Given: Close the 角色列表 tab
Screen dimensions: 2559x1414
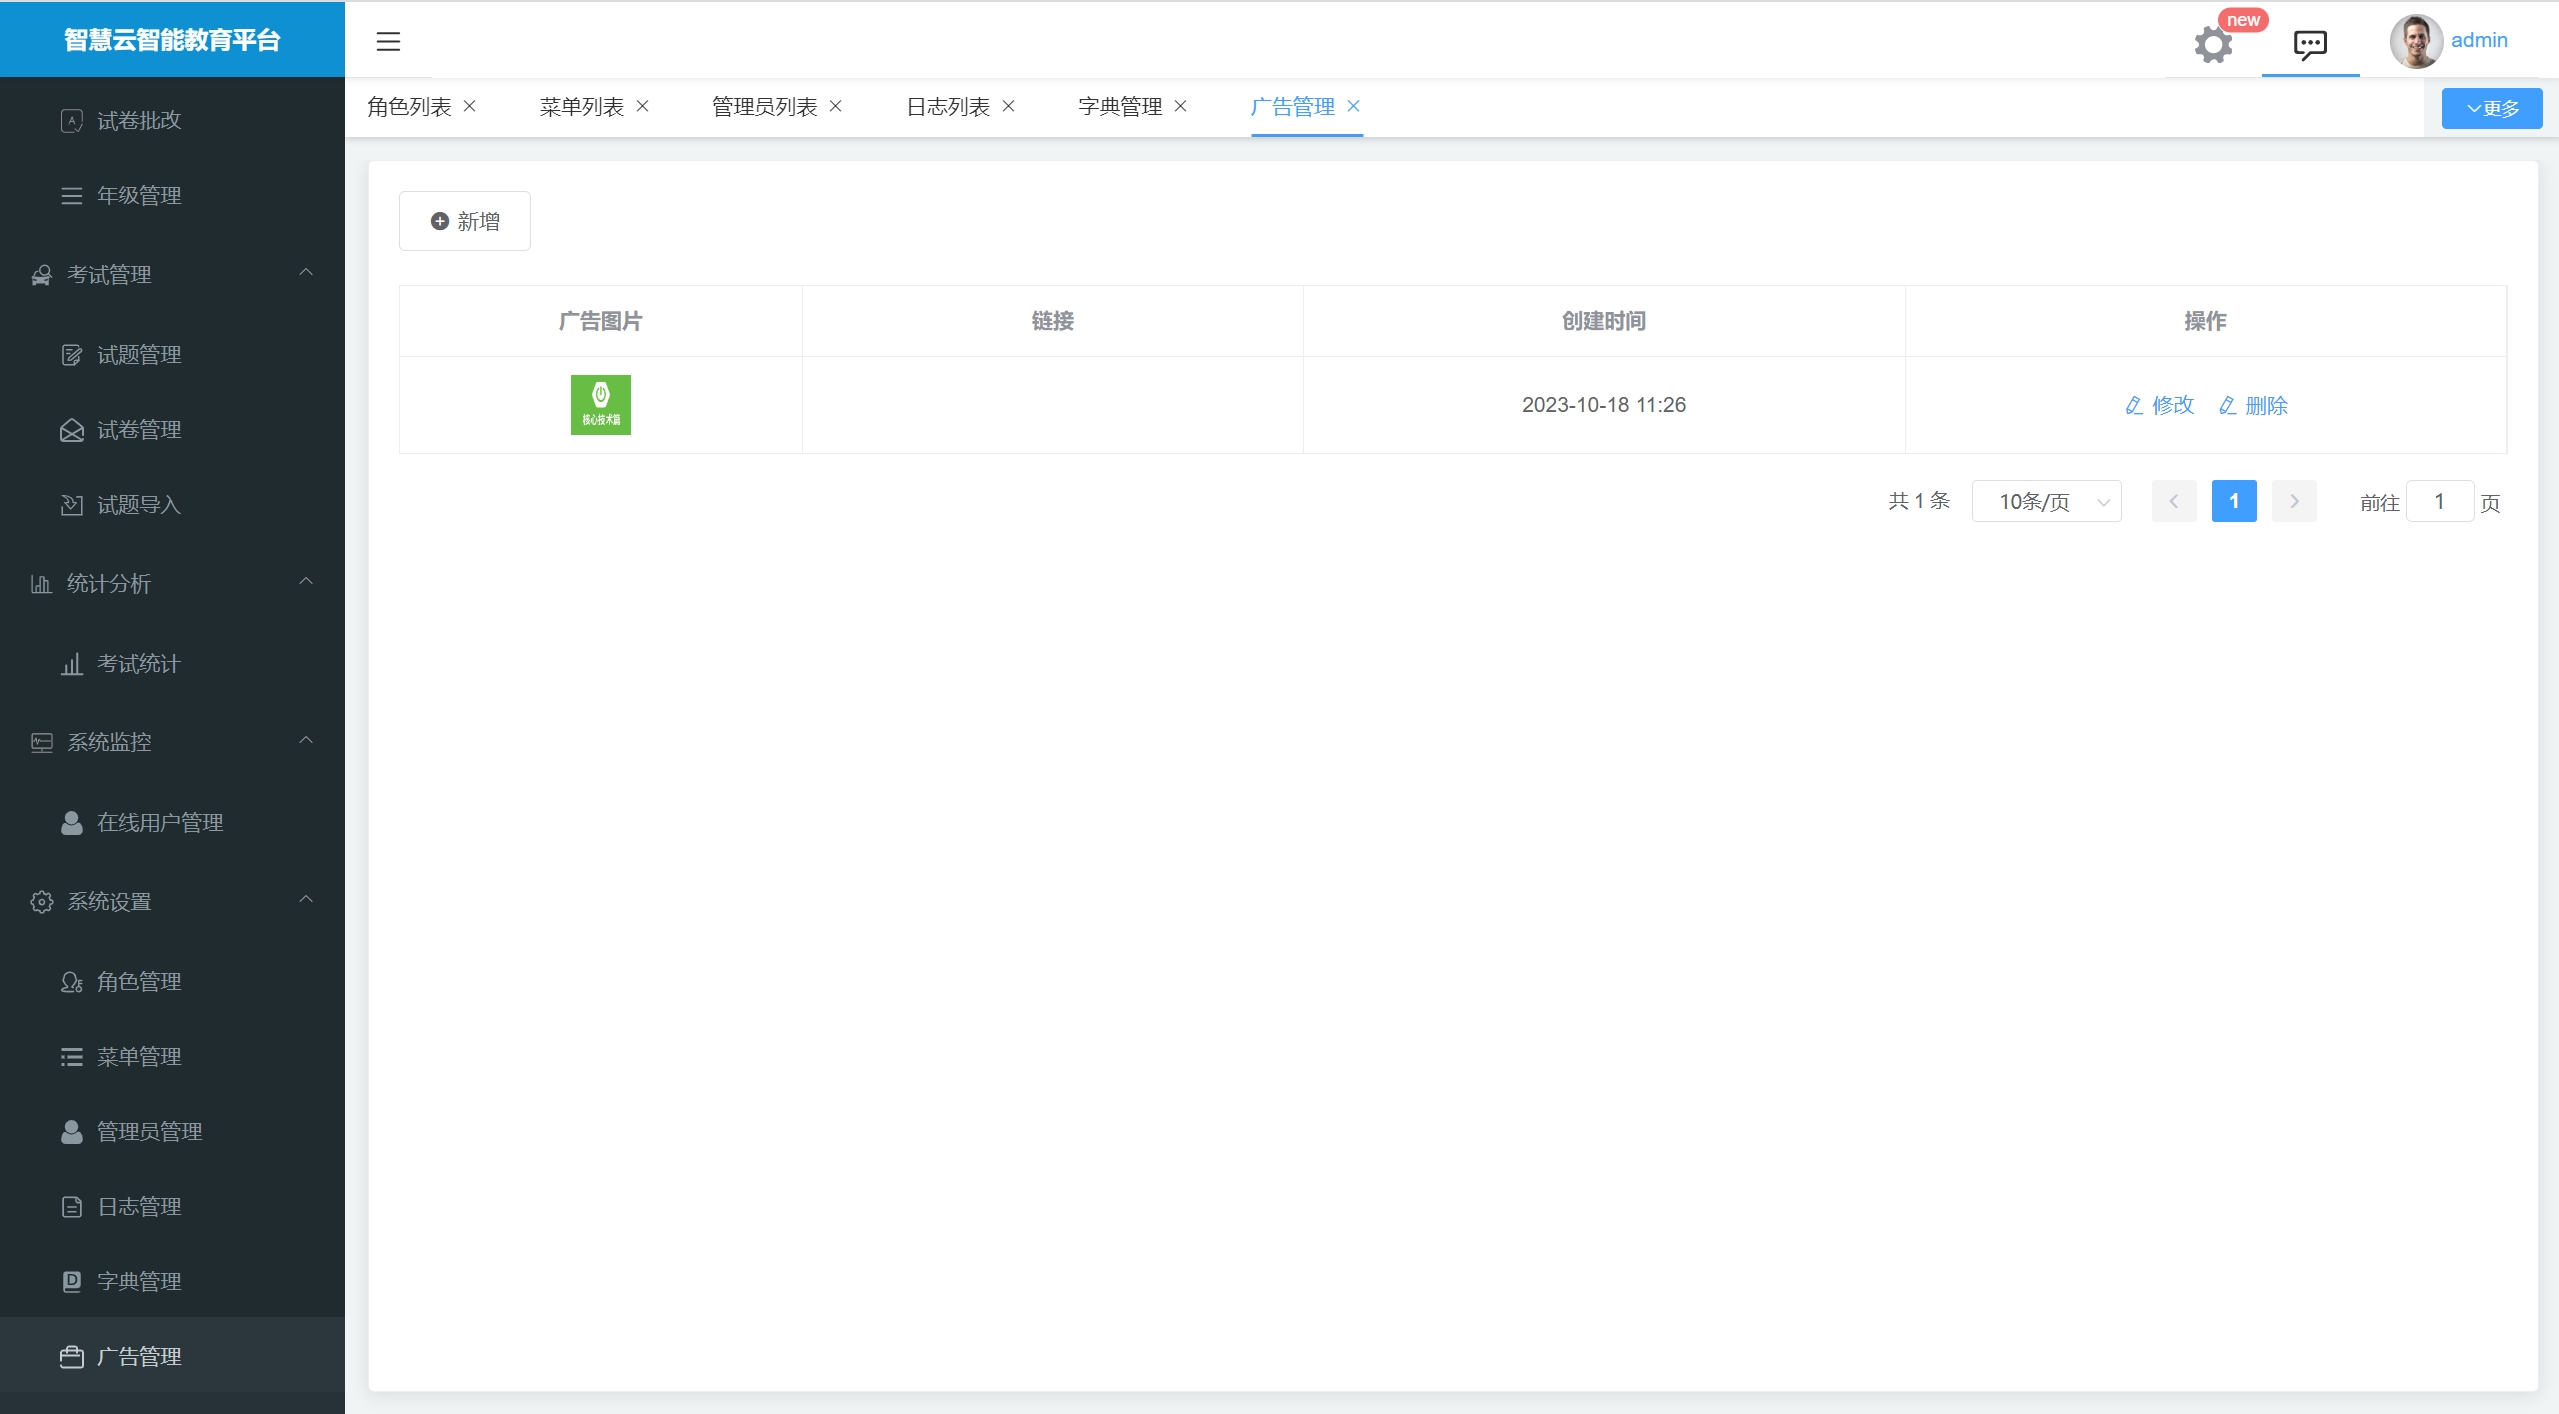Looking at the screenshot, I should [x=470, y=106].
